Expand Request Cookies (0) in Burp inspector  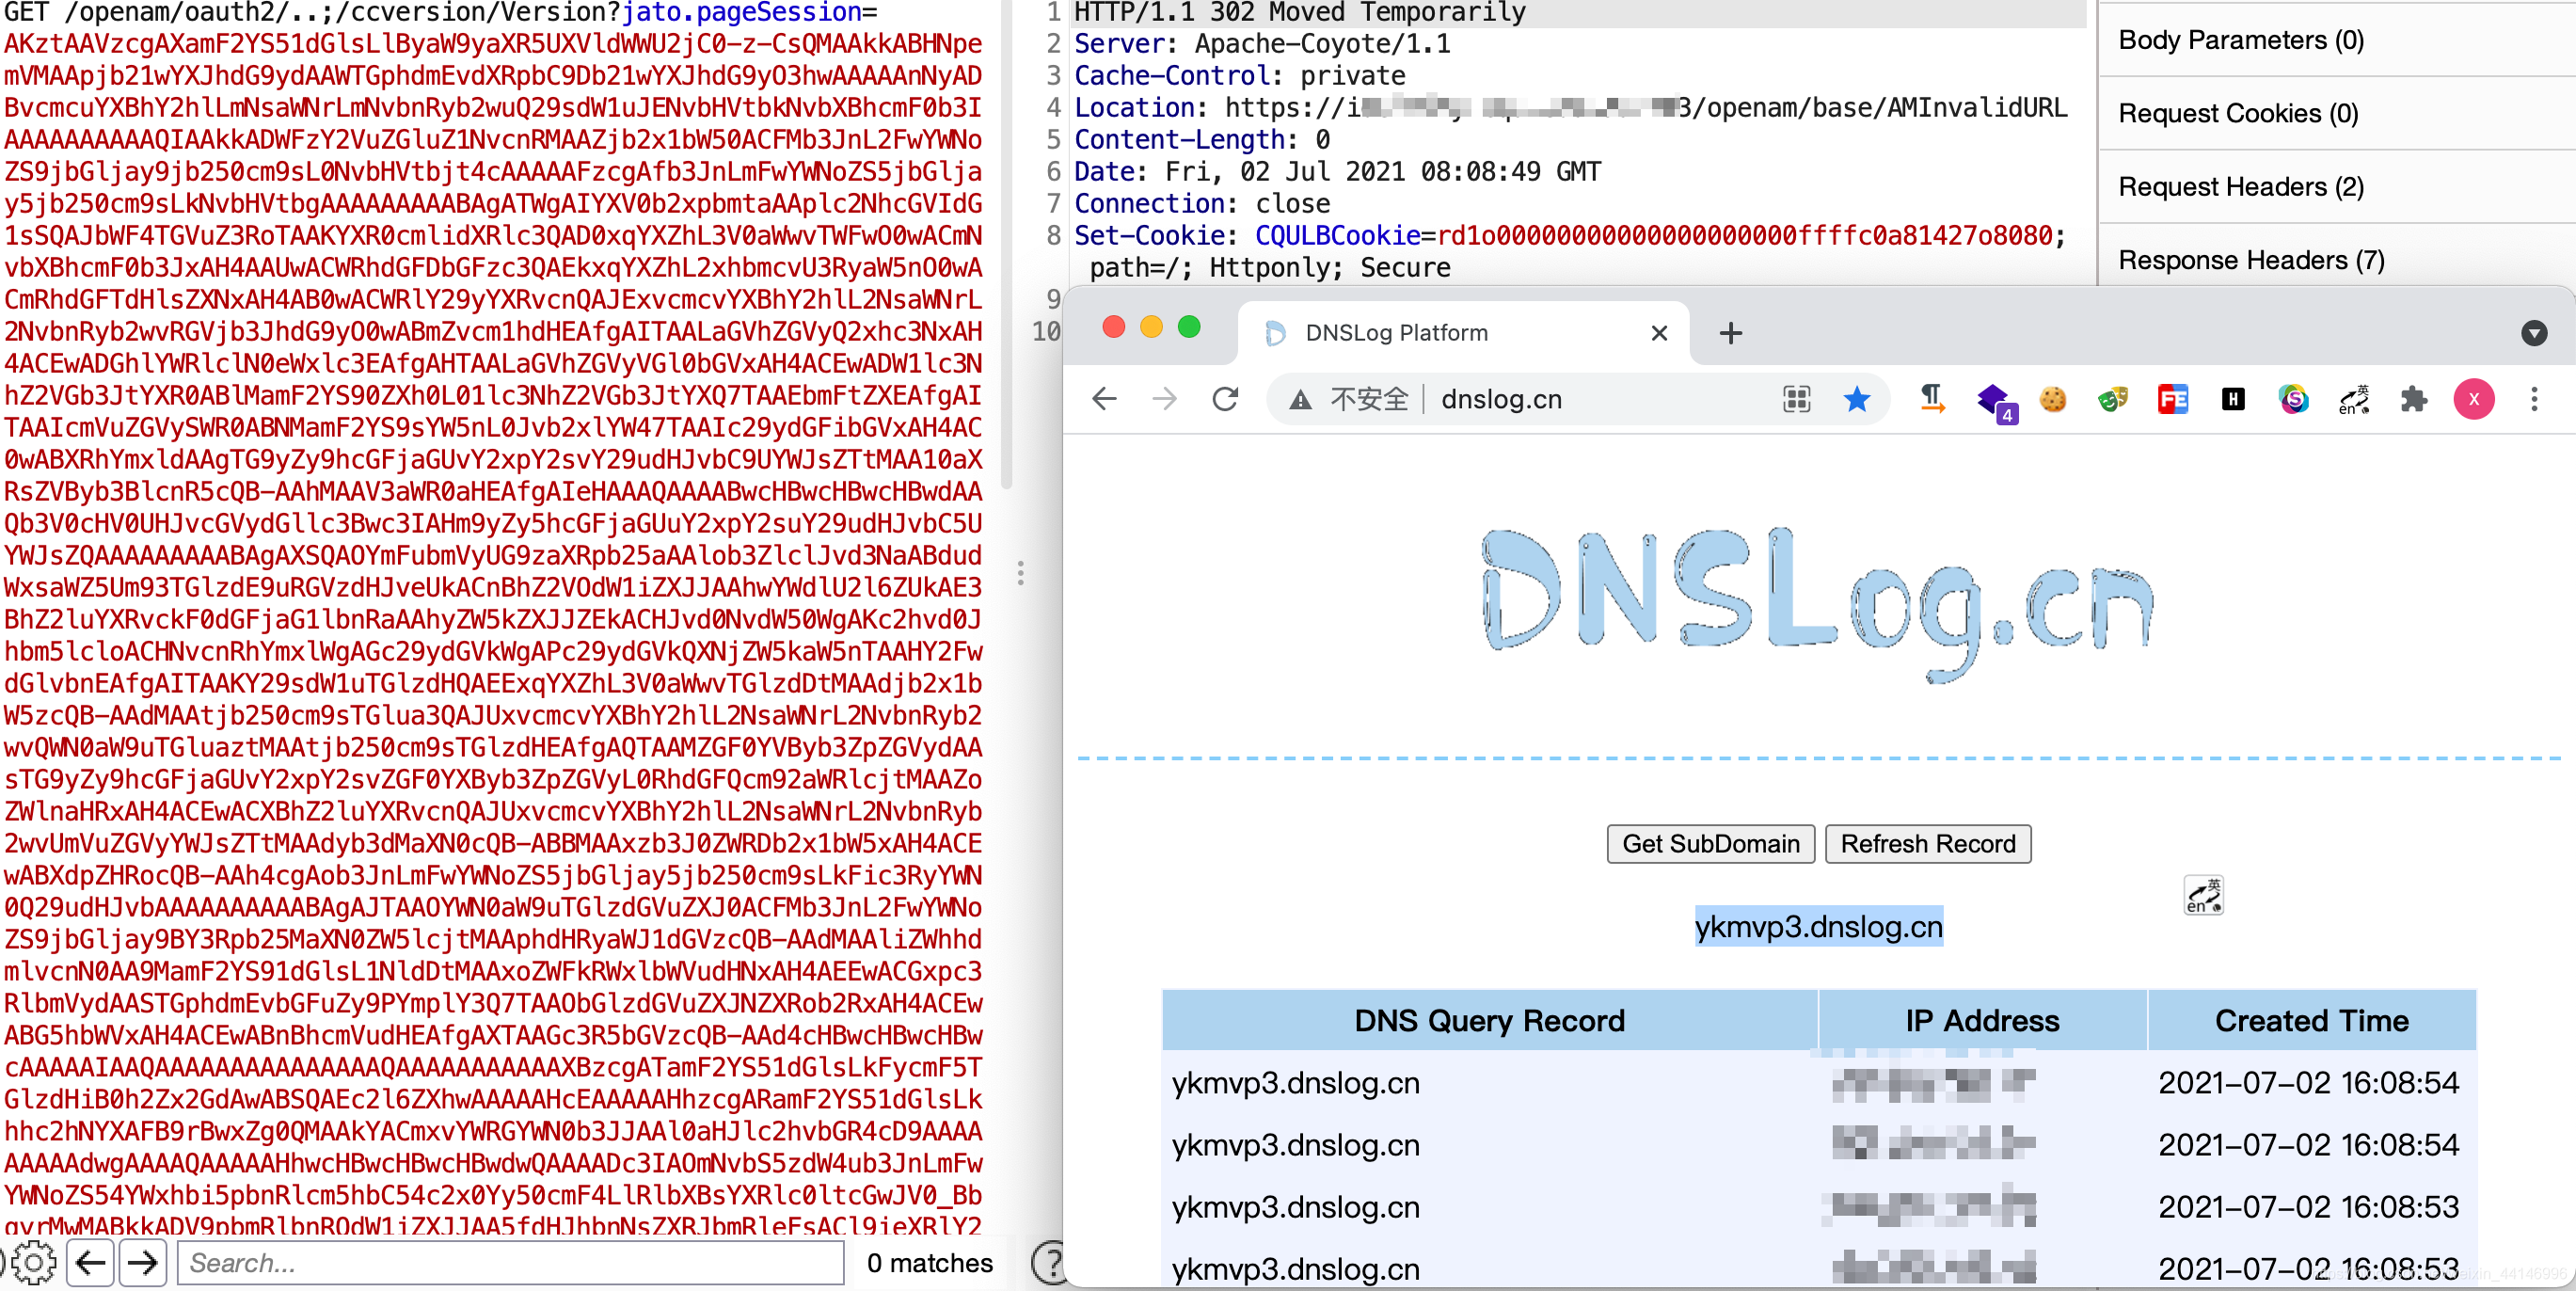[2336, 113]
